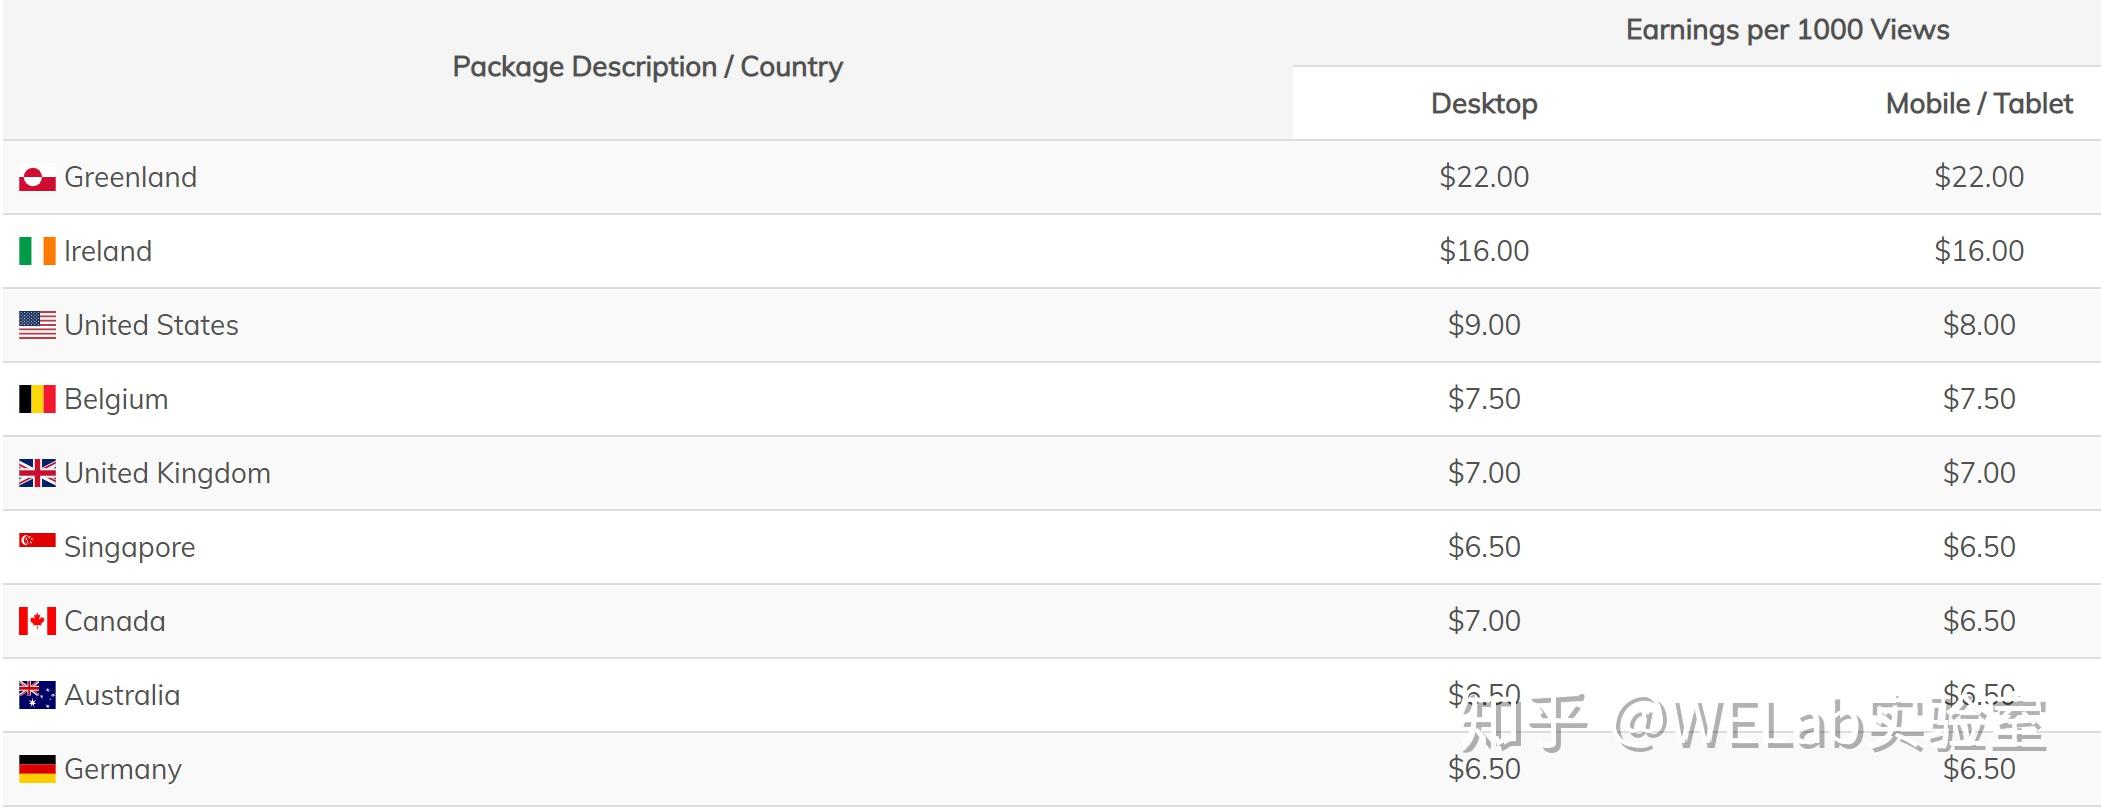Click the Earnings per 1000 Views heading
The height and width of the screenshot is (808, 2101).
[x=1787, y=30]
